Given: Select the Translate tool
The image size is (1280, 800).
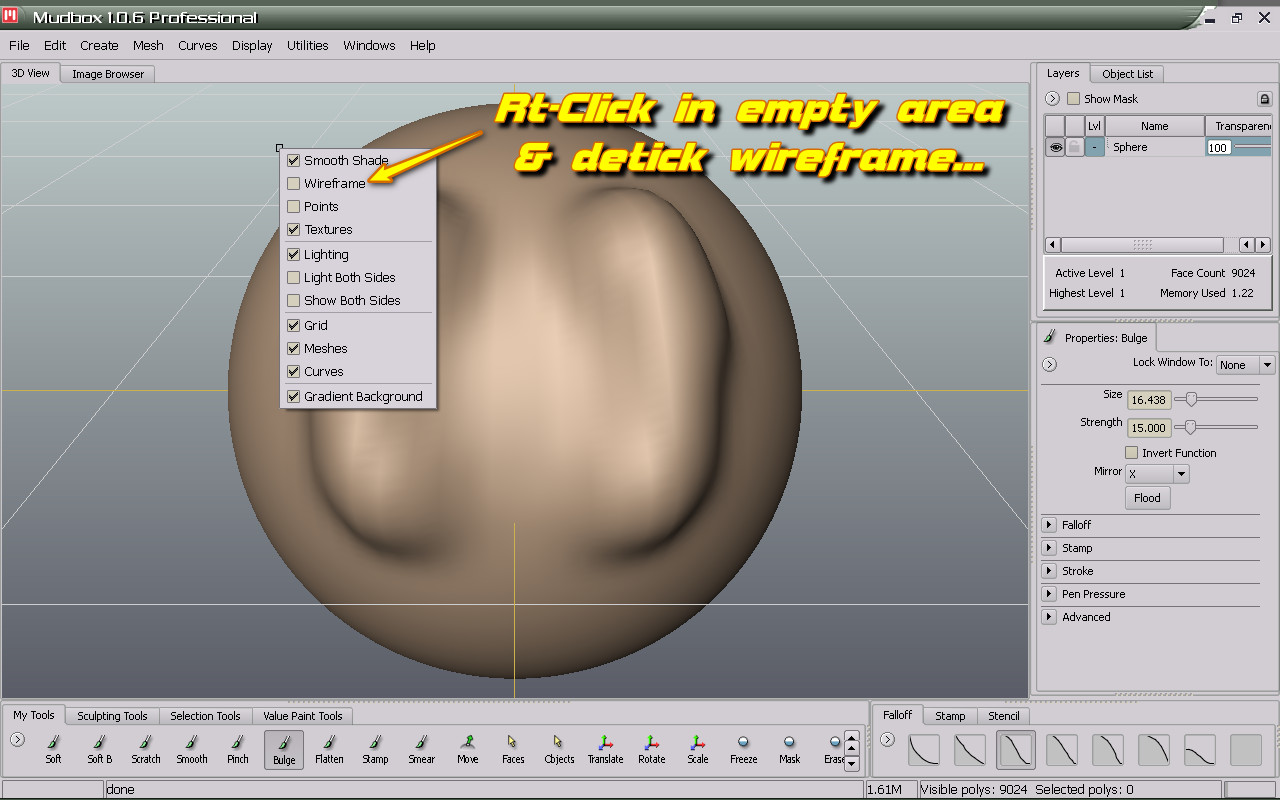Looking at the screenshot, I should tap(605, 749).
